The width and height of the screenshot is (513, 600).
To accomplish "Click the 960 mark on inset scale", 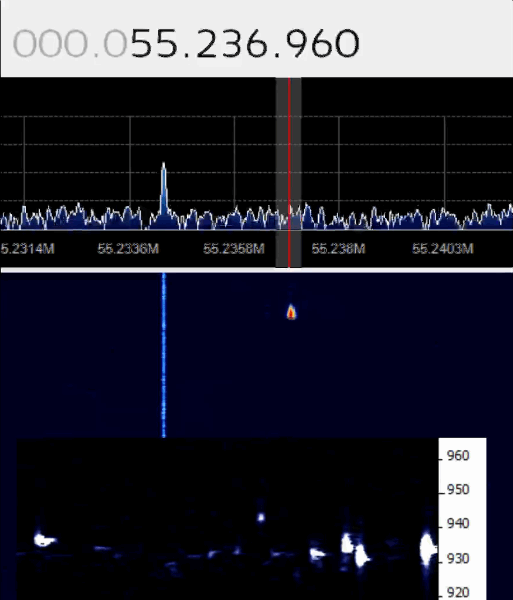I will (458, 456).
